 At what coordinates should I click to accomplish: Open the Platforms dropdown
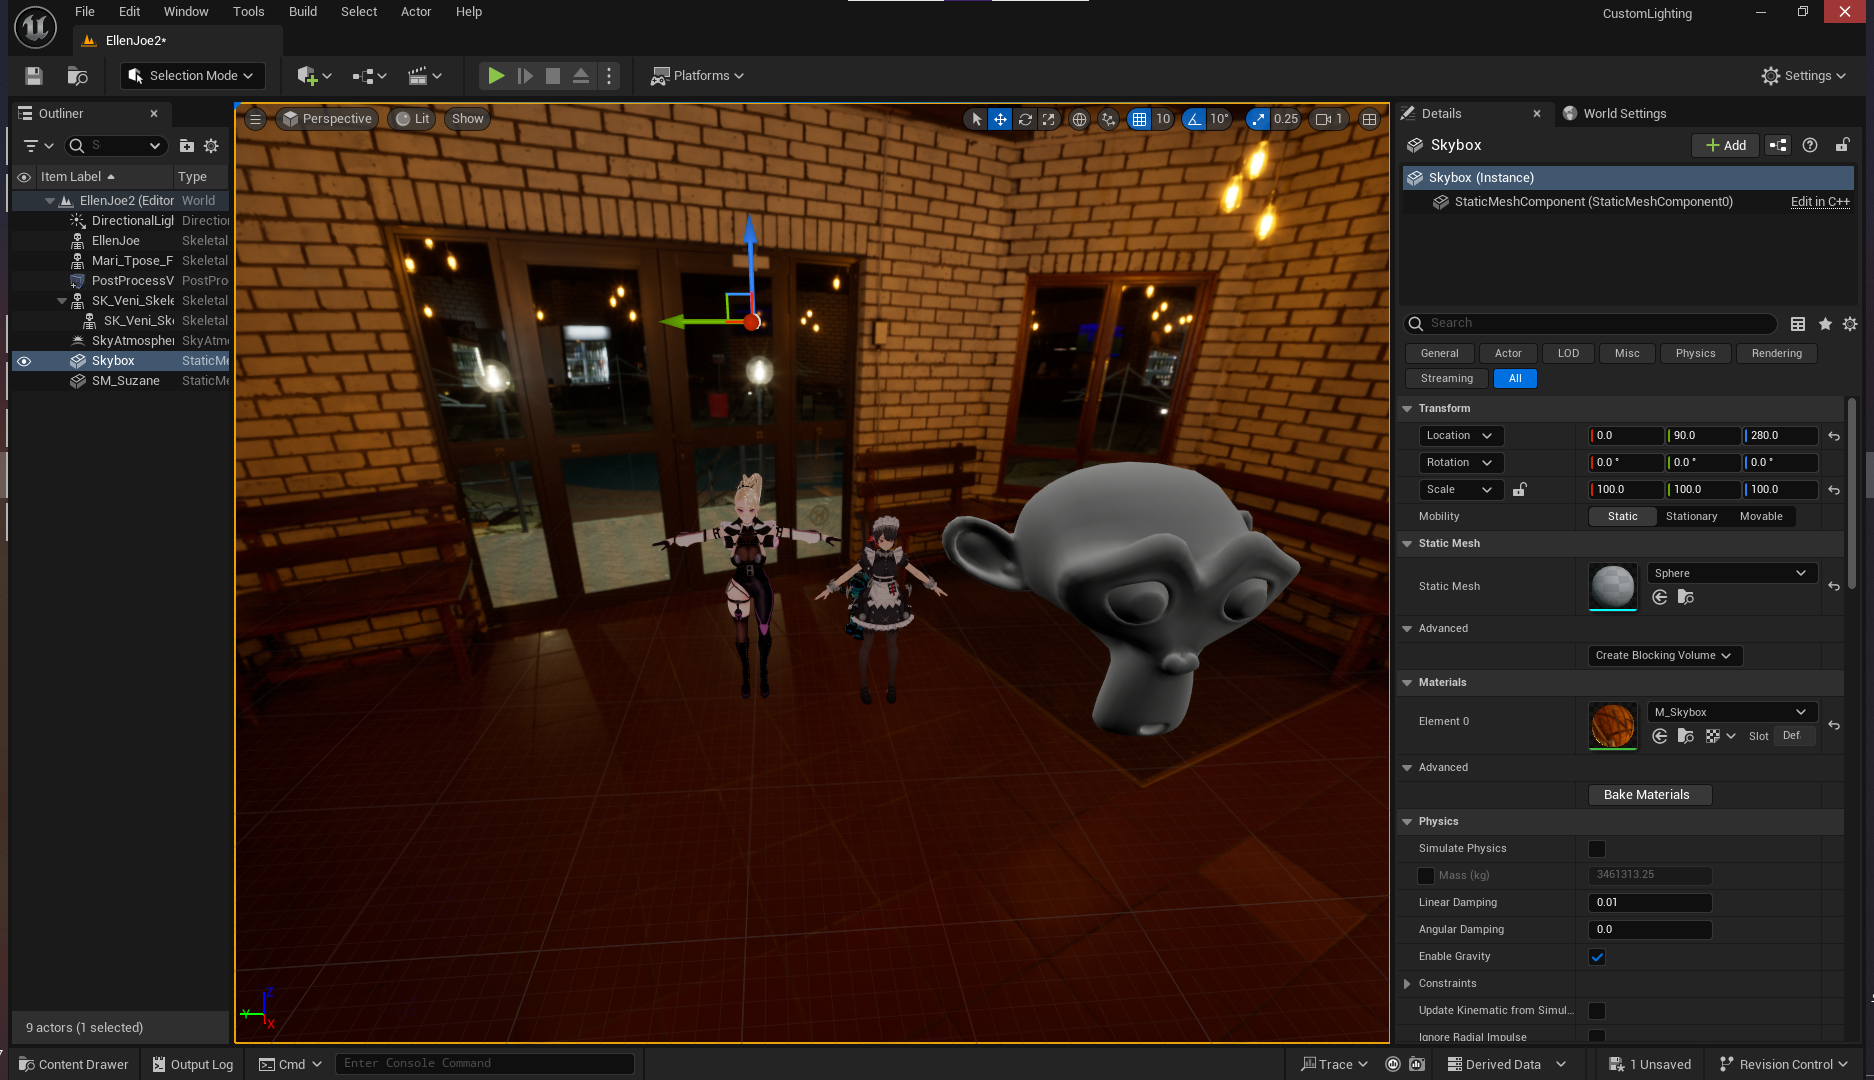pos(698,76)
